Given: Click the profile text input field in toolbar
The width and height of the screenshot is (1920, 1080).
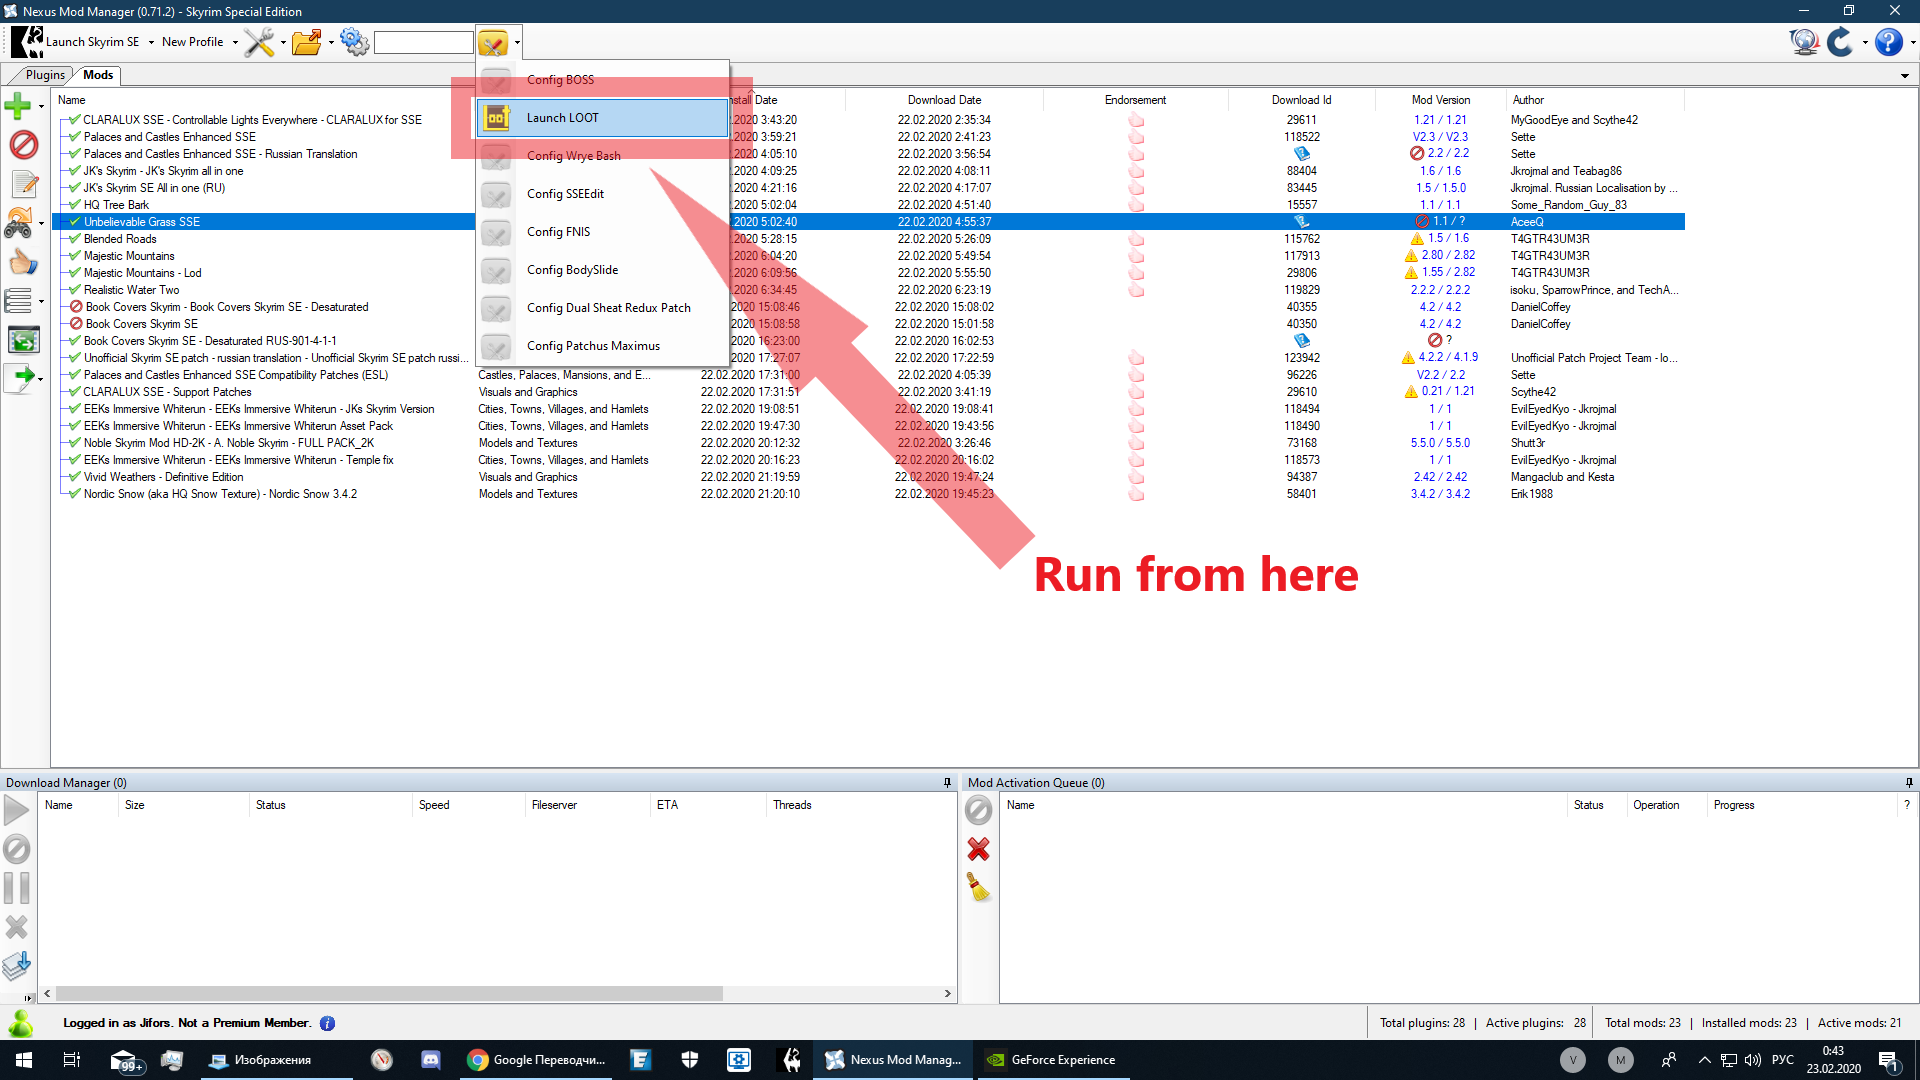Looking at the screenshot, I should [423, 42].
